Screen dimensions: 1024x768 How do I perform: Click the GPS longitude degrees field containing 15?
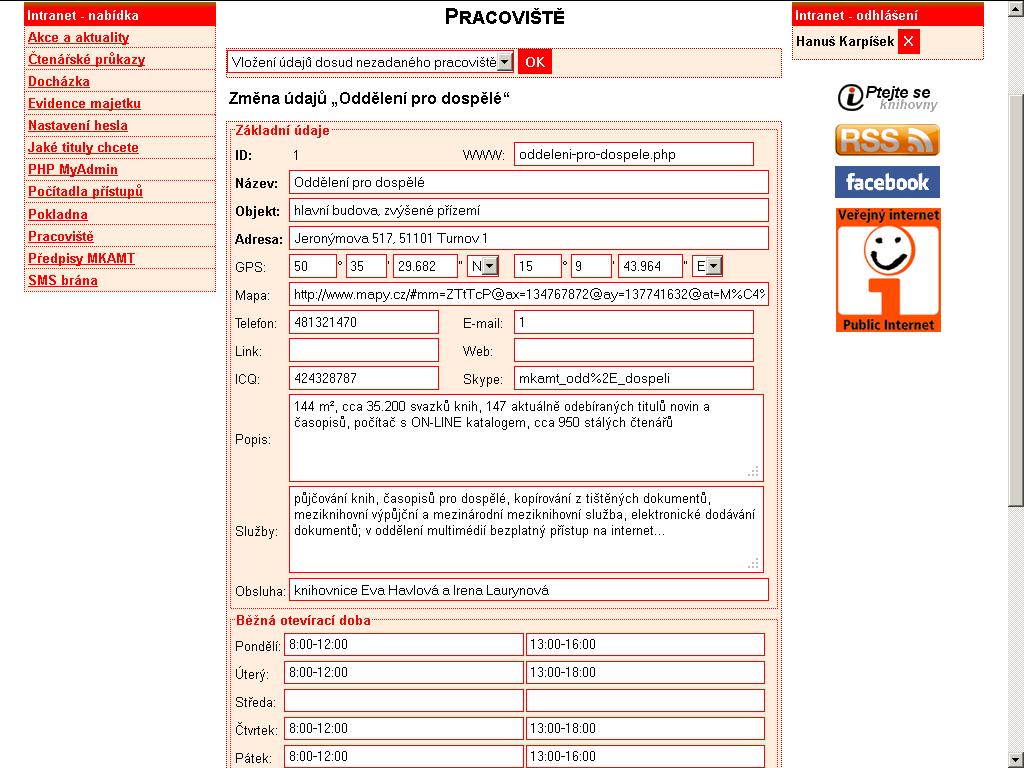click(537, 266)
